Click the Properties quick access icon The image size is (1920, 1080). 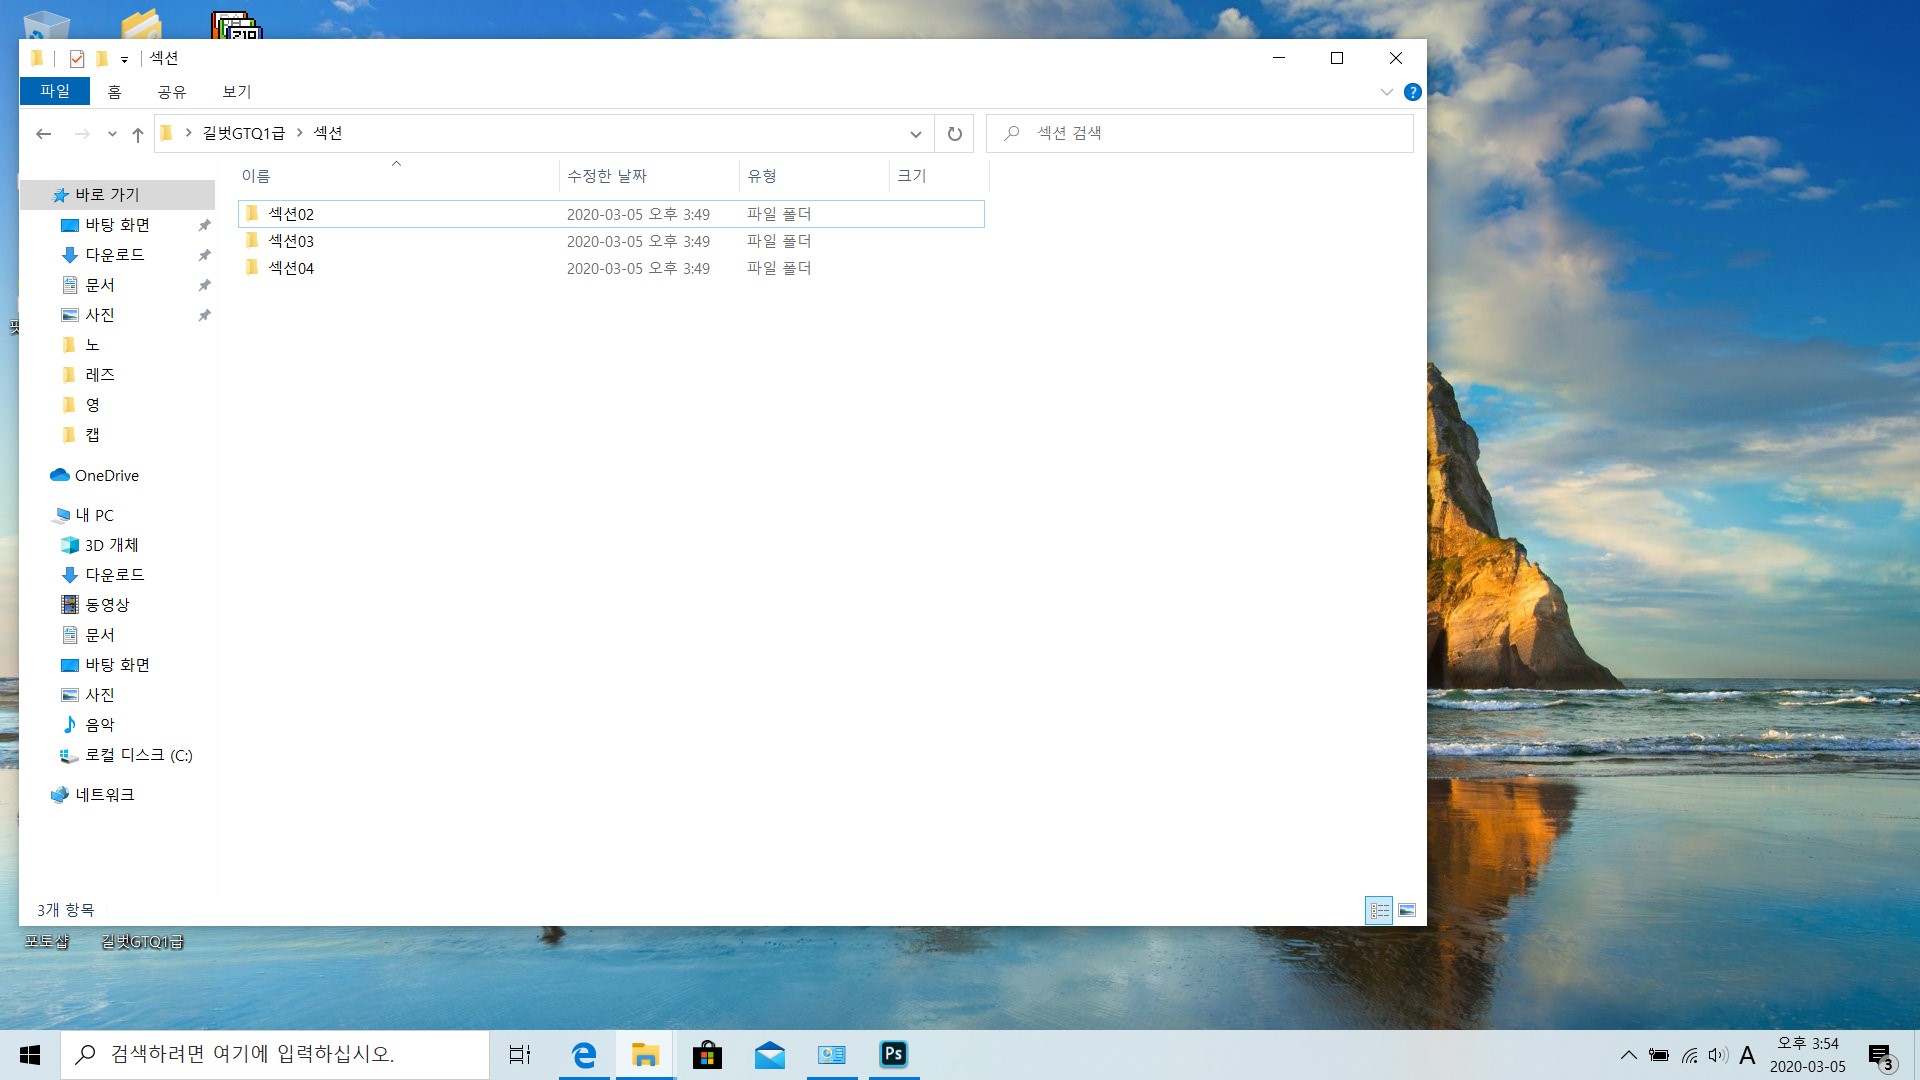[77, 58]
